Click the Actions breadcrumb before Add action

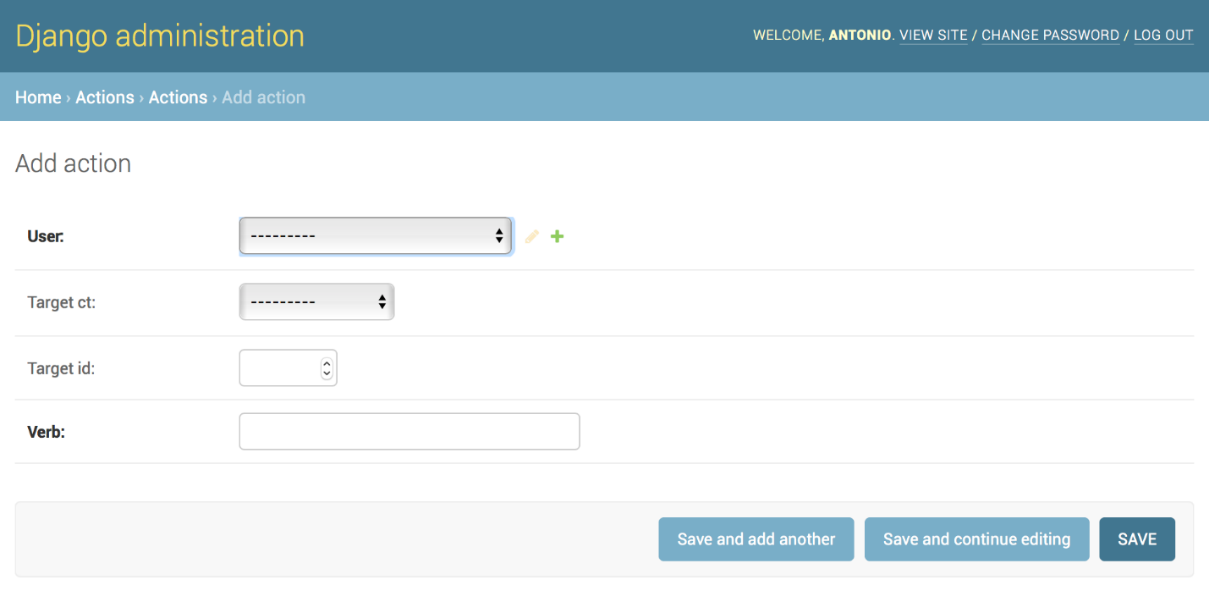[178, 97]
